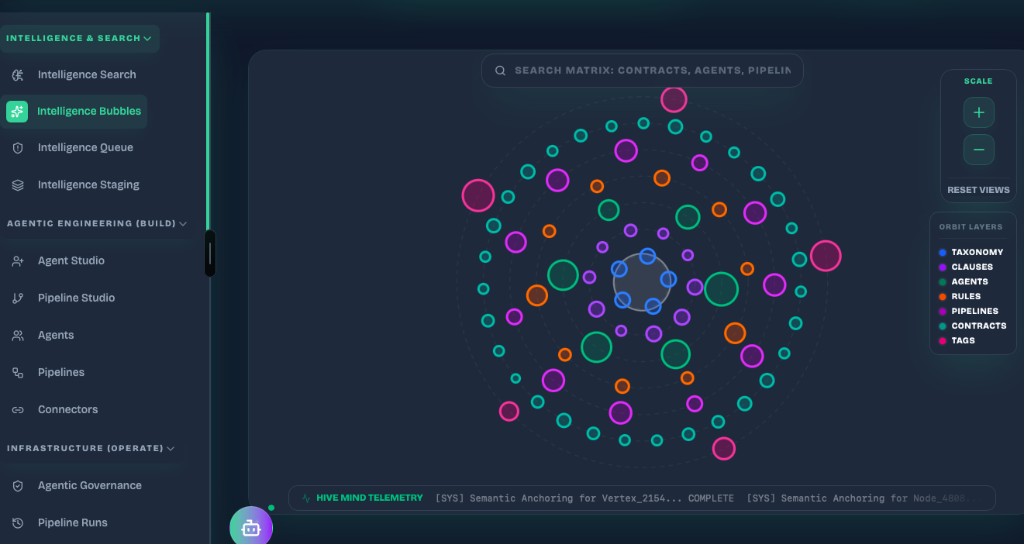This screenshot has width=1024, height=544.
Task: Click the Pipelines workflow icon
Action: (18, 373)
